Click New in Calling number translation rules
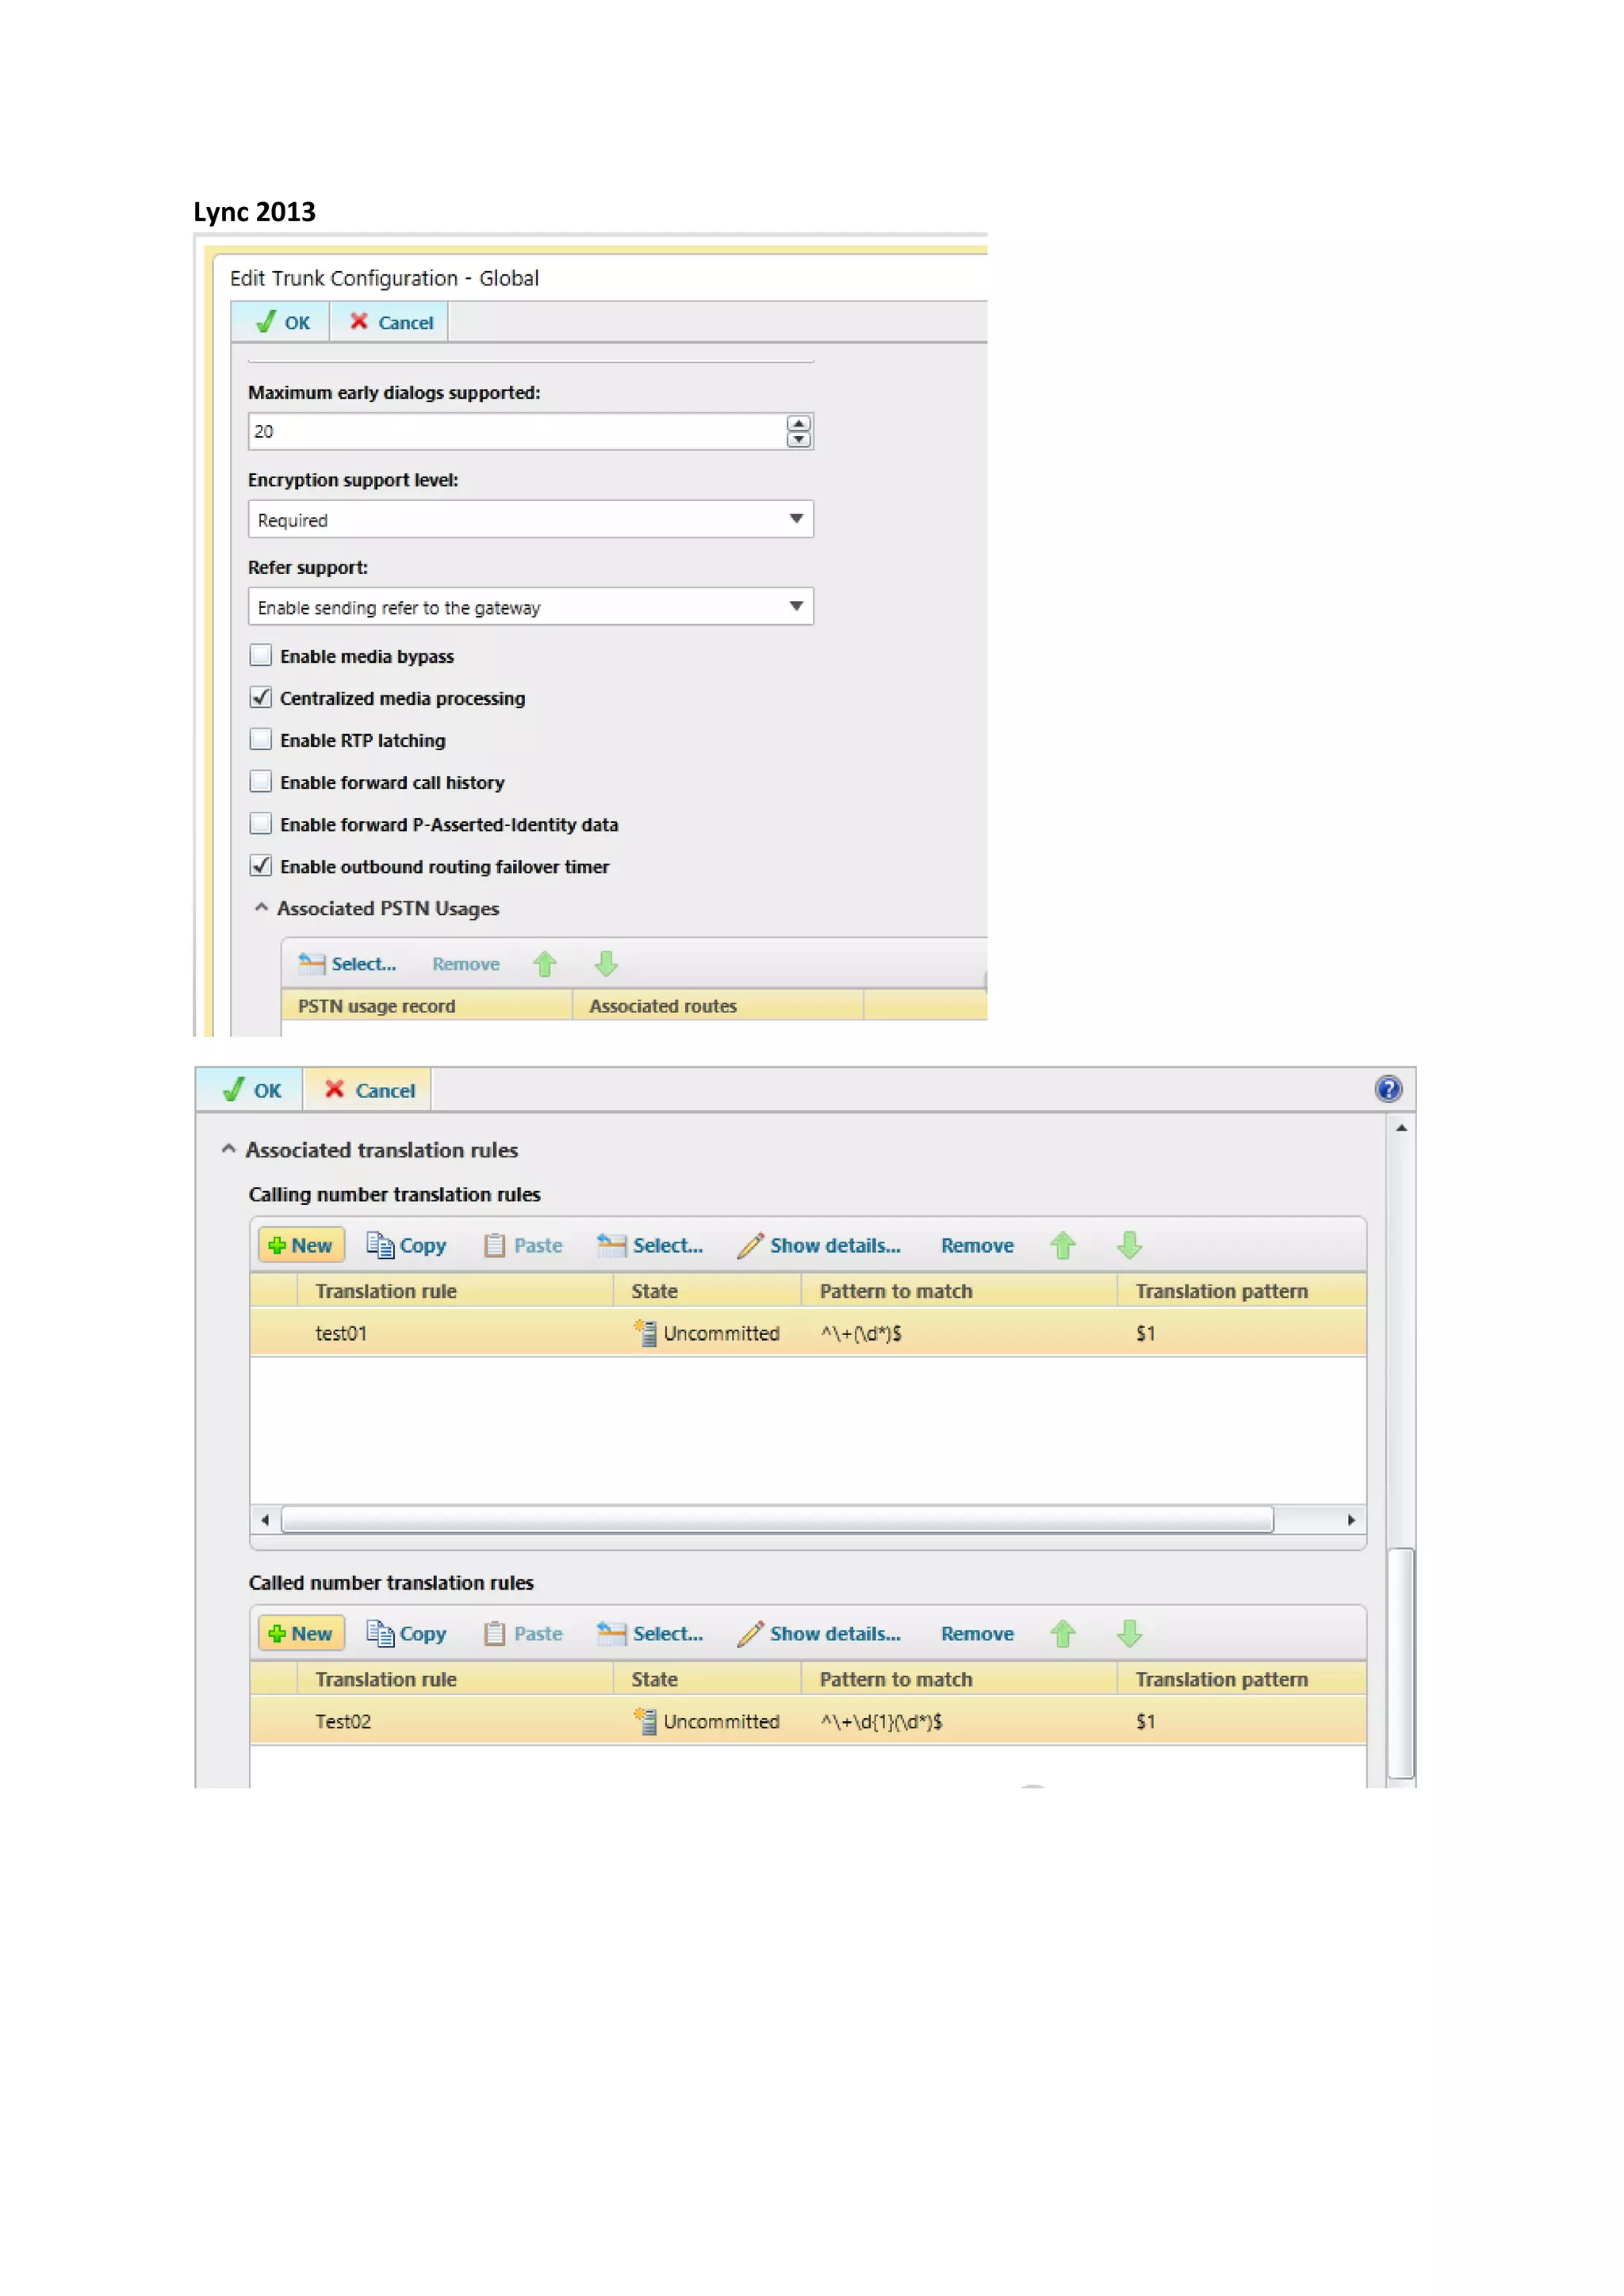 (301, 1245)
